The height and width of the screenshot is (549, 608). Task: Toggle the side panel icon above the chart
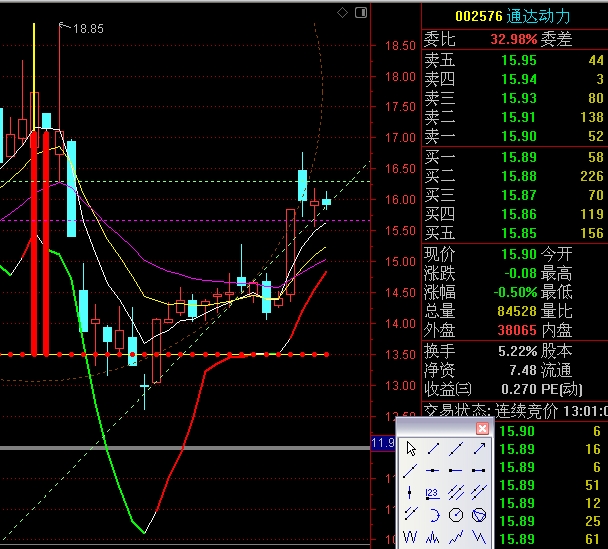click(x=361, y=13)
